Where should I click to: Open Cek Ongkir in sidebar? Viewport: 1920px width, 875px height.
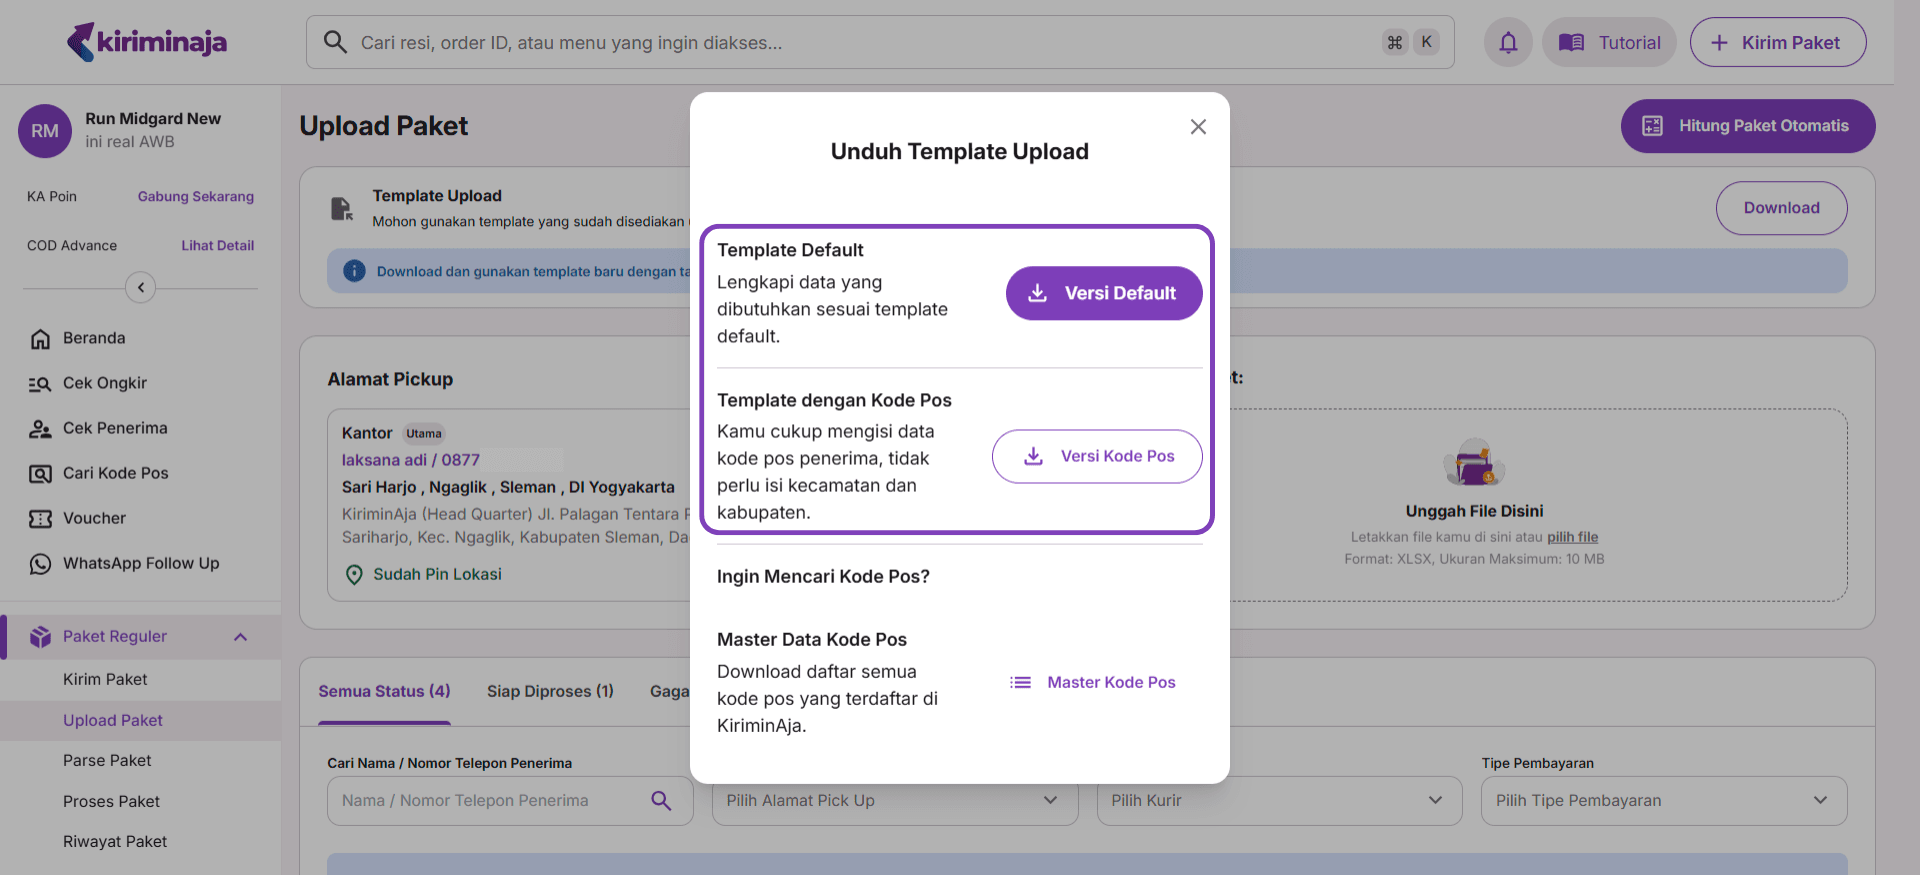104,383
